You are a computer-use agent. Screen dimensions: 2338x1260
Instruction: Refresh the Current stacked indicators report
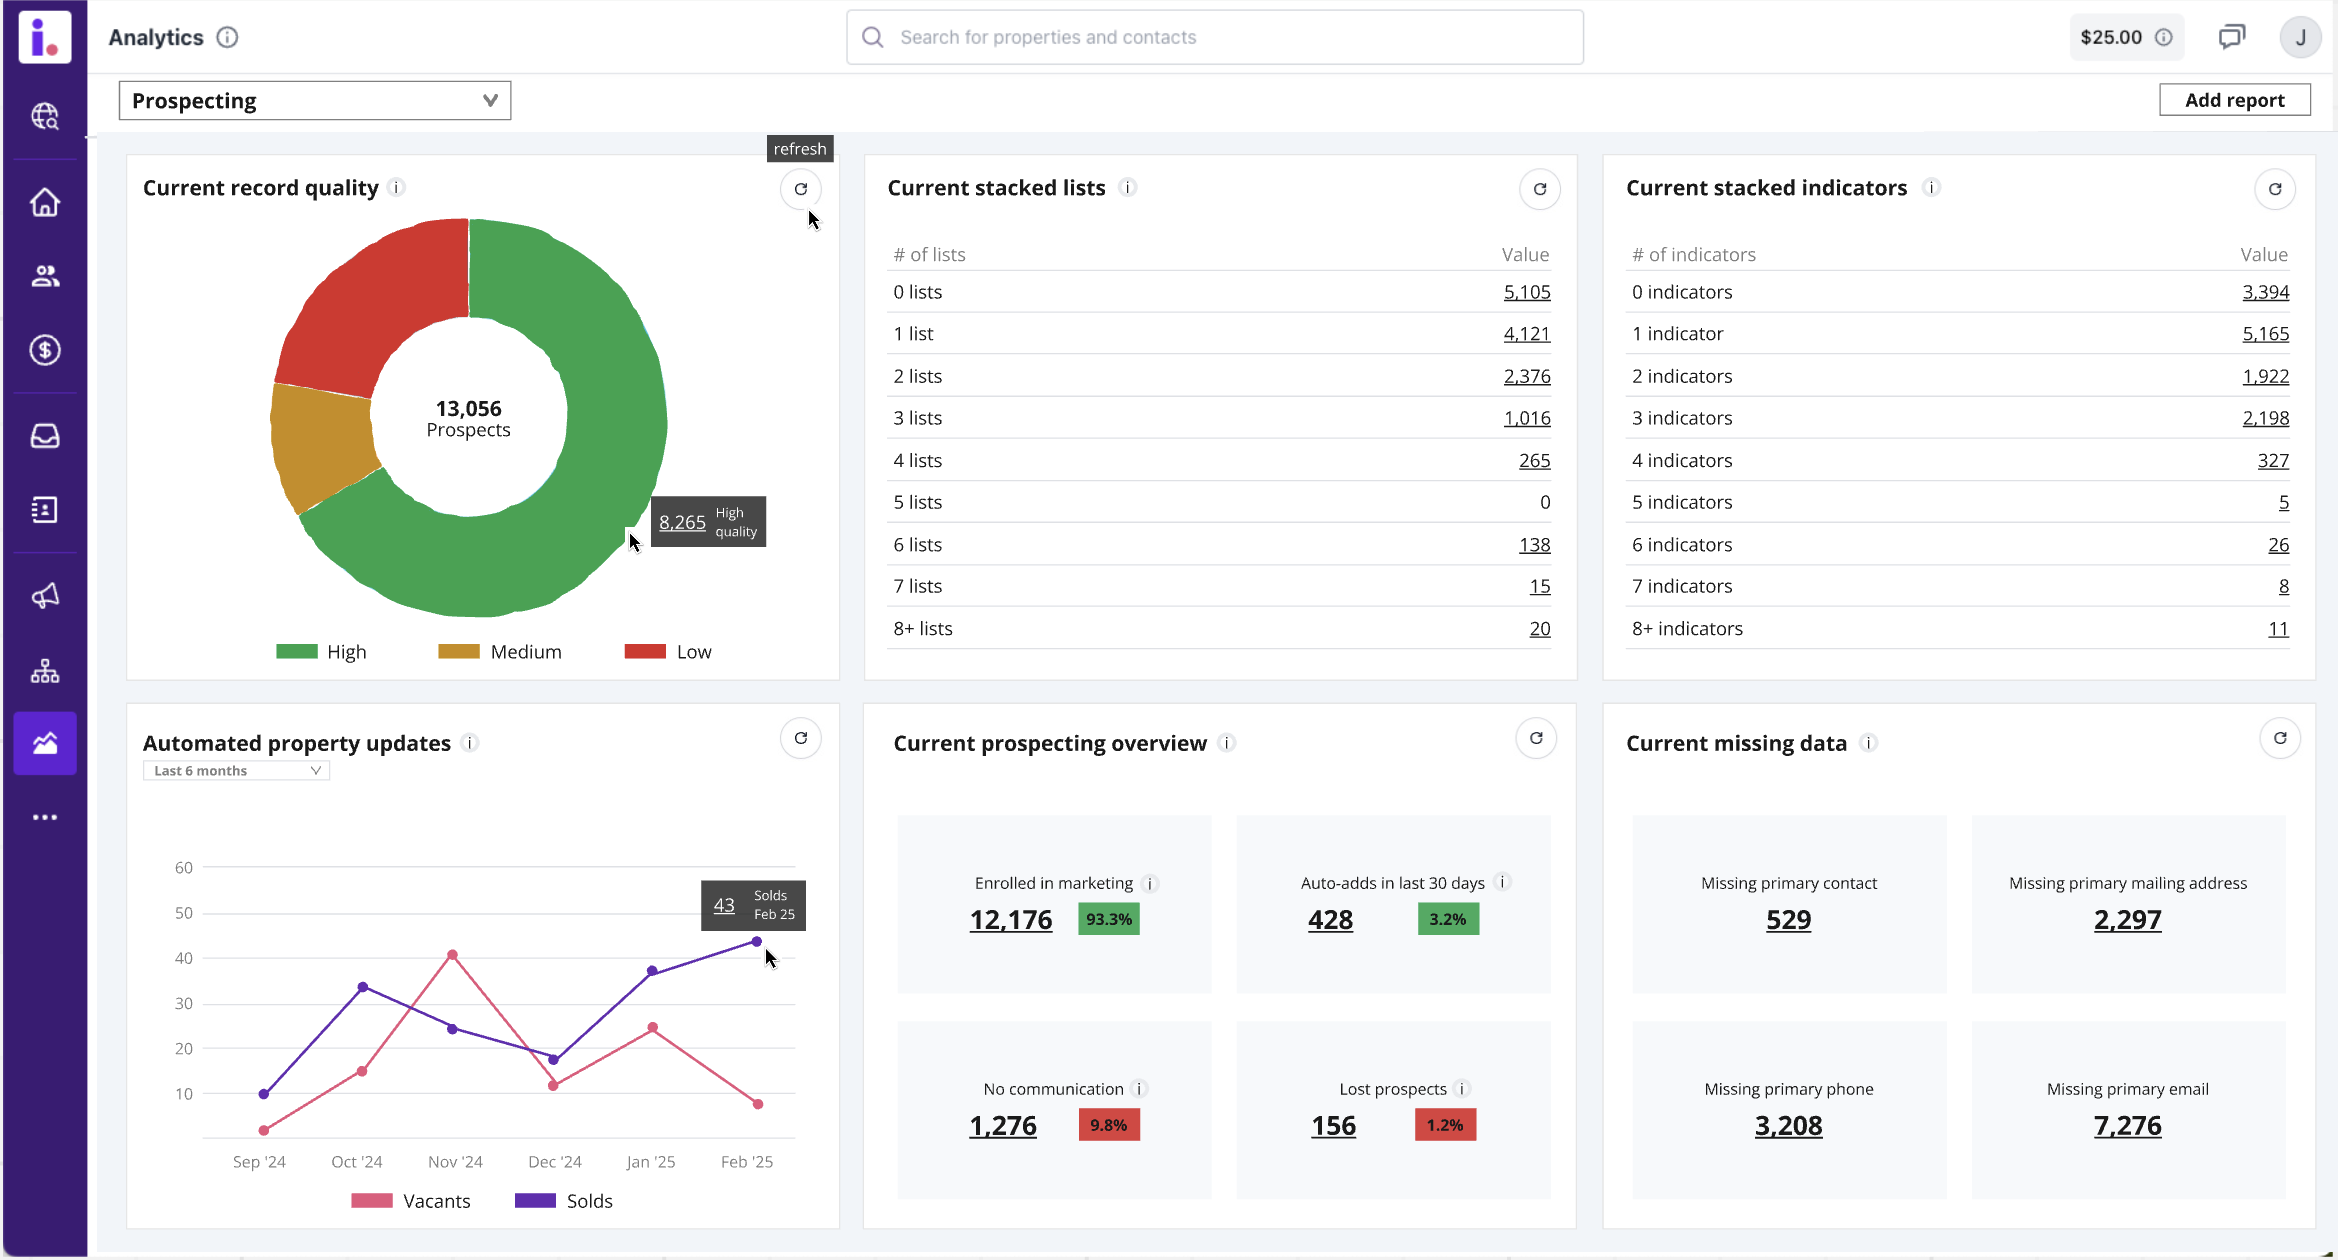[2274, 189]
